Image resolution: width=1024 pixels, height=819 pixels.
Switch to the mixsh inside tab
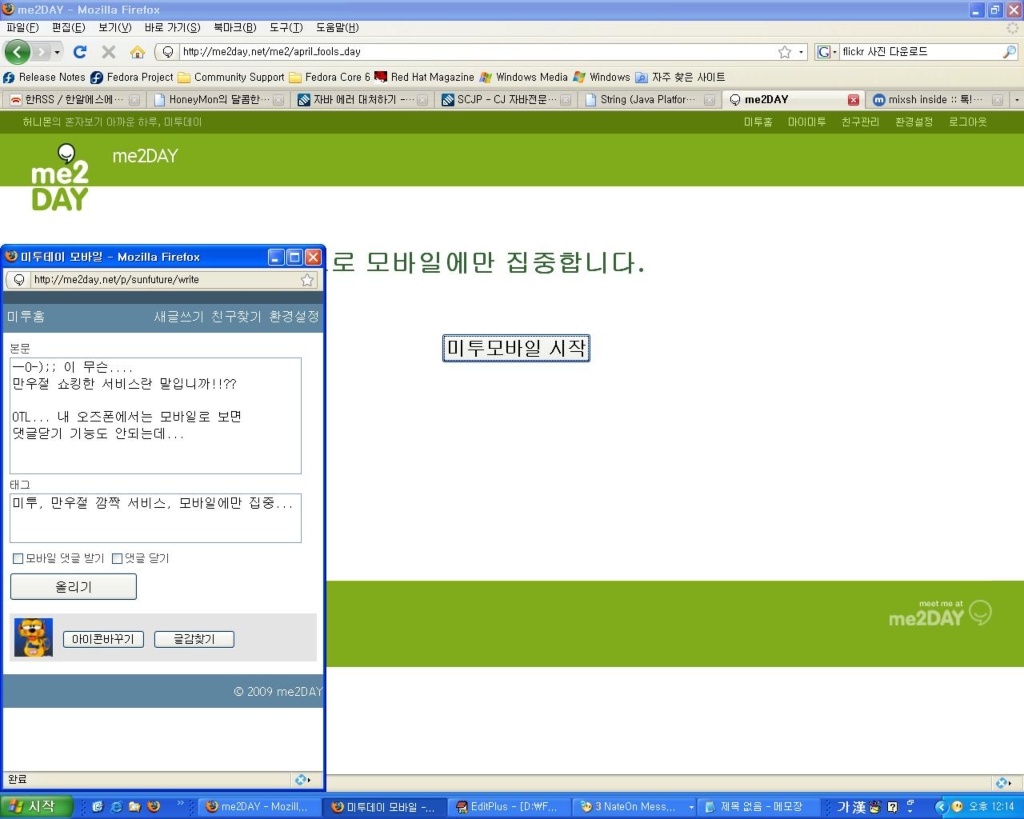tap(937, 100)
